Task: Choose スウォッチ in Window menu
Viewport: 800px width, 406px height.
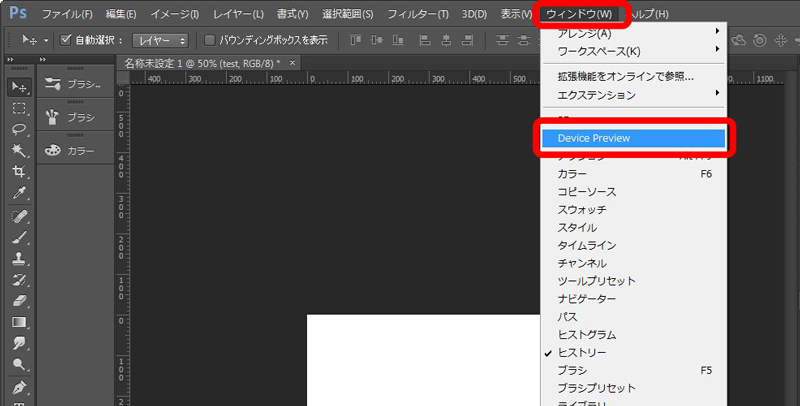Action: coord(633,210)
